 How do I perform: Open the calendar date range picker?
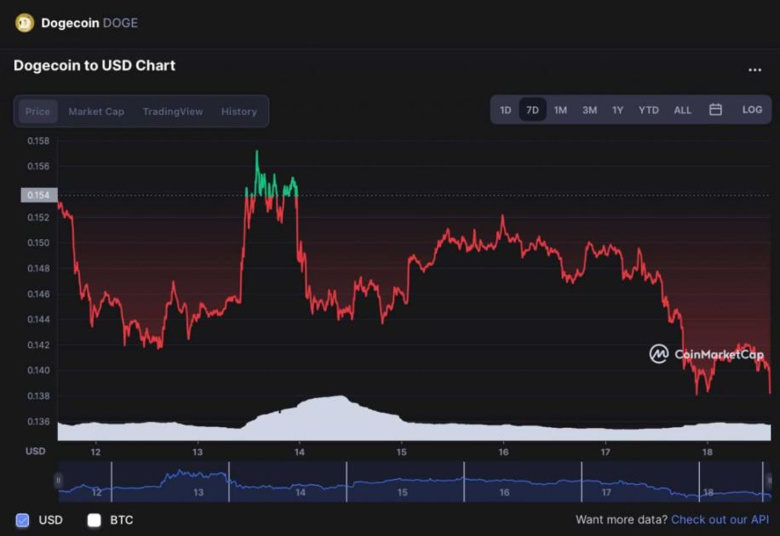pyautogui.click(x=715, y=109)
